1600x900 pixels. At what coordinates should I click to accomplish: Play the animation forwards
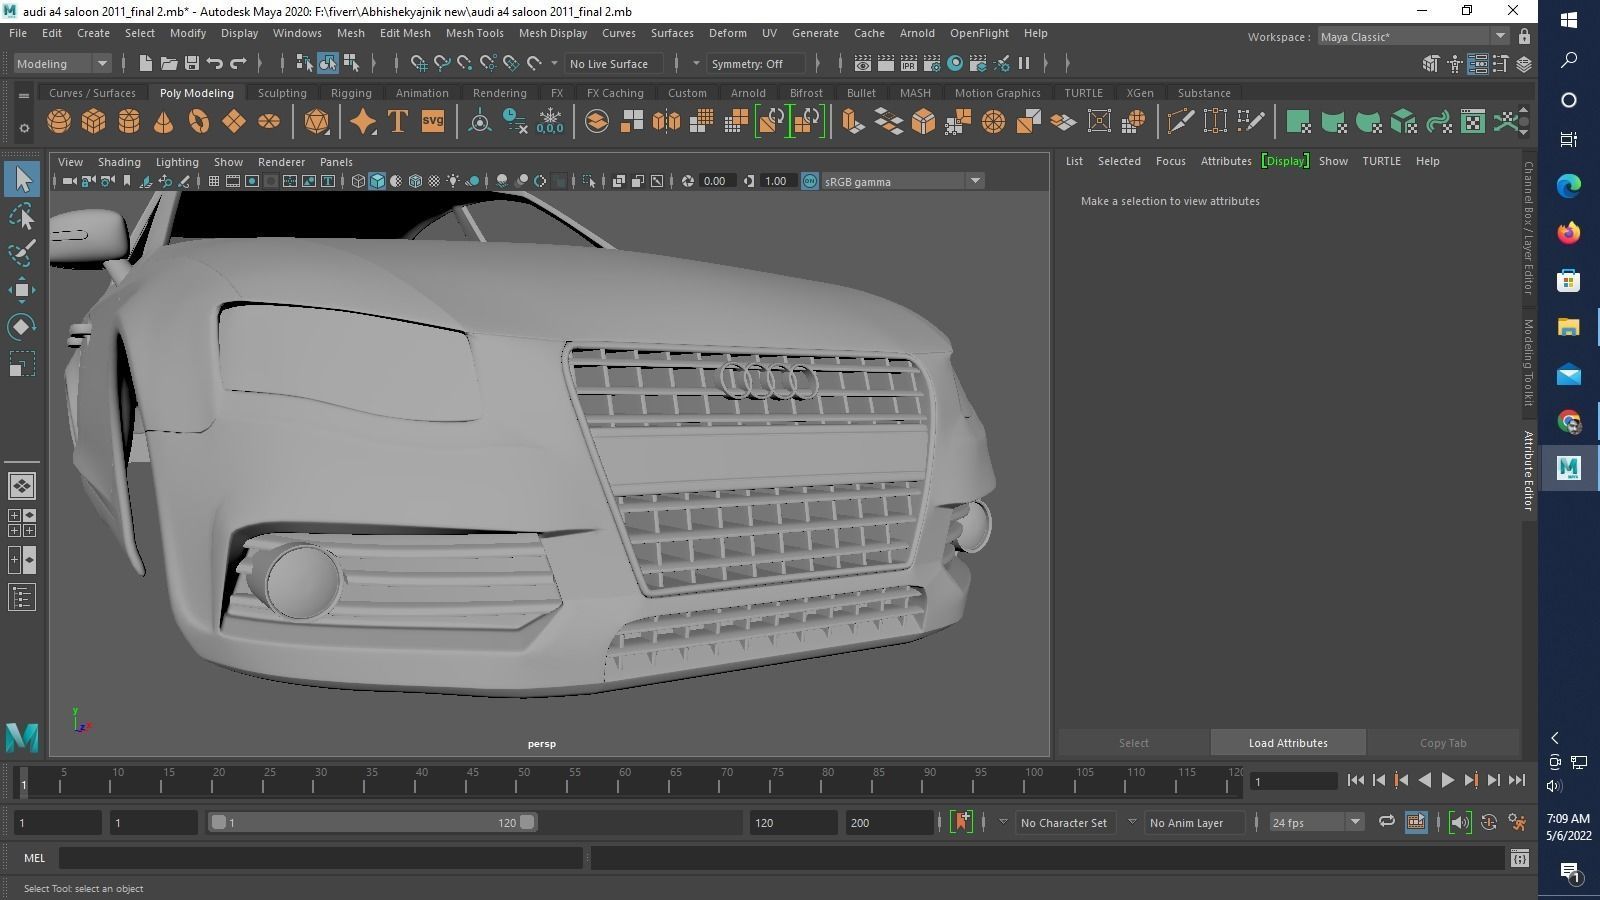click(1447, 781)
